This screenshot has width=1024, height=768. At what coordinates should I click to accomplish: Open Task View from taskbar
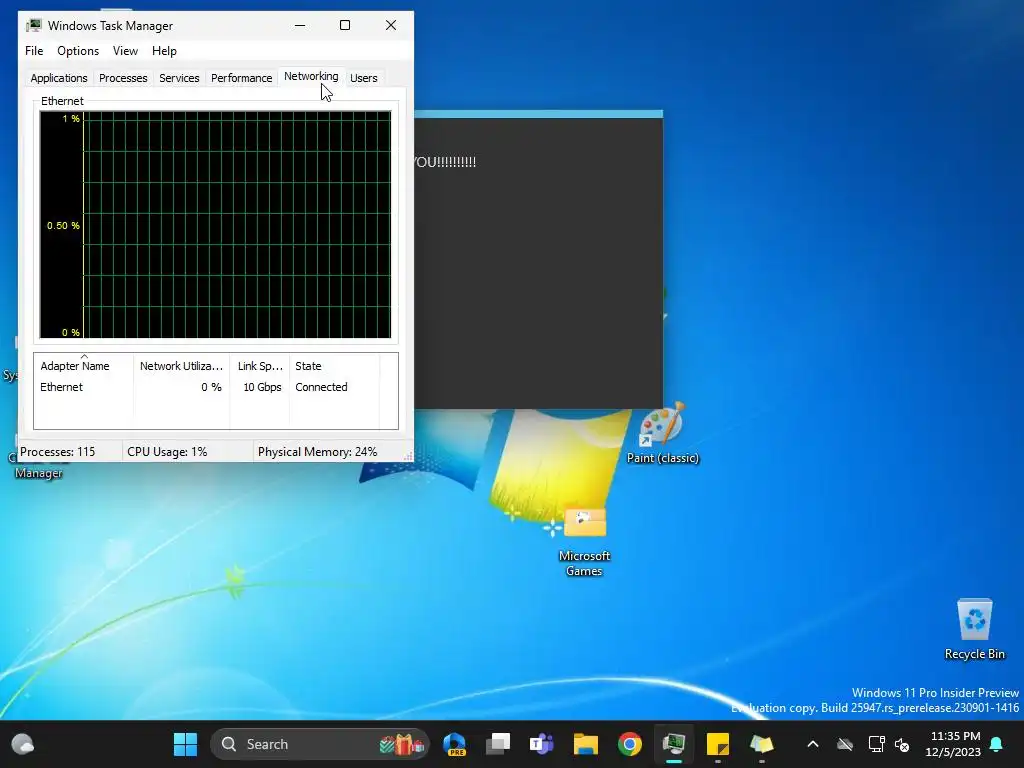(x=498, y=744)
